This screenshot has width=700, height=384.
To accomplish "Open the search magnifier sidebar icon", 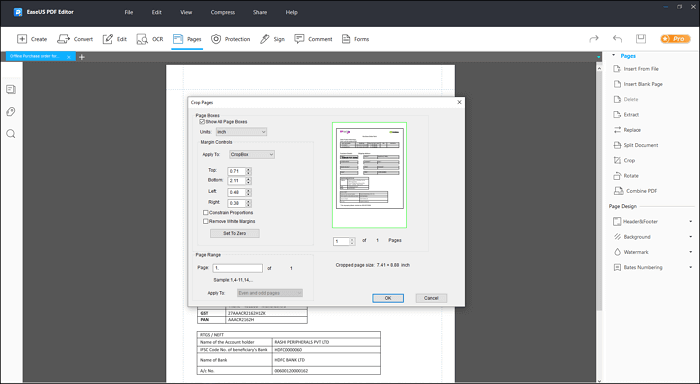I will coord(11,134).
